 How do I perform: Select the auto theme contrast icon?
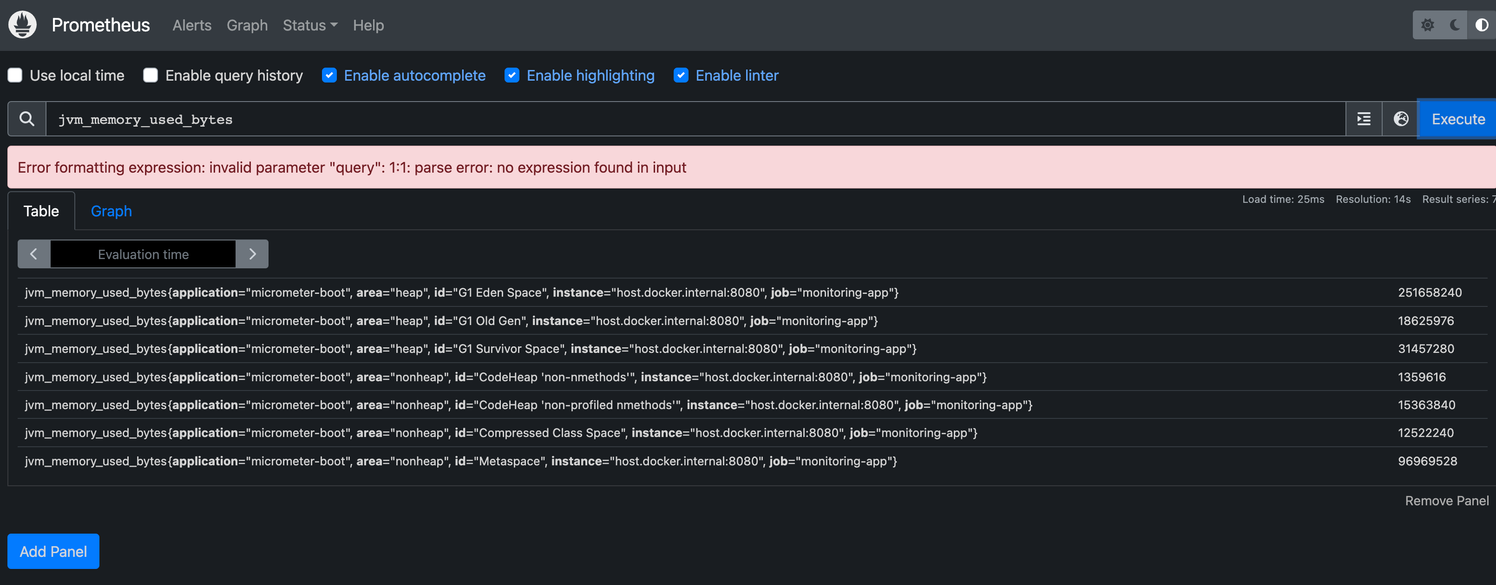1481,25
